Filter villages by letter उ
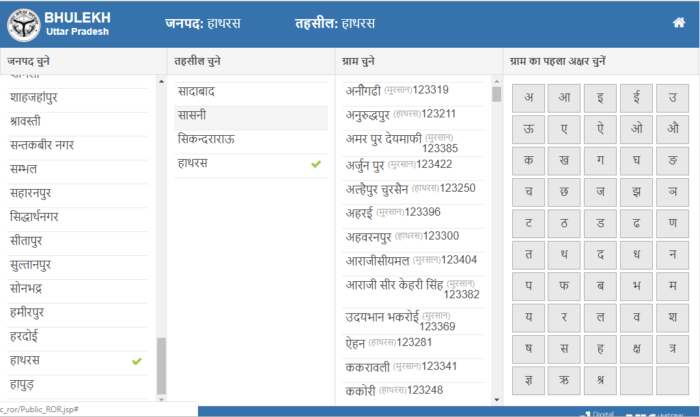Viewport: 700px width, 417px height. (672, 98)
